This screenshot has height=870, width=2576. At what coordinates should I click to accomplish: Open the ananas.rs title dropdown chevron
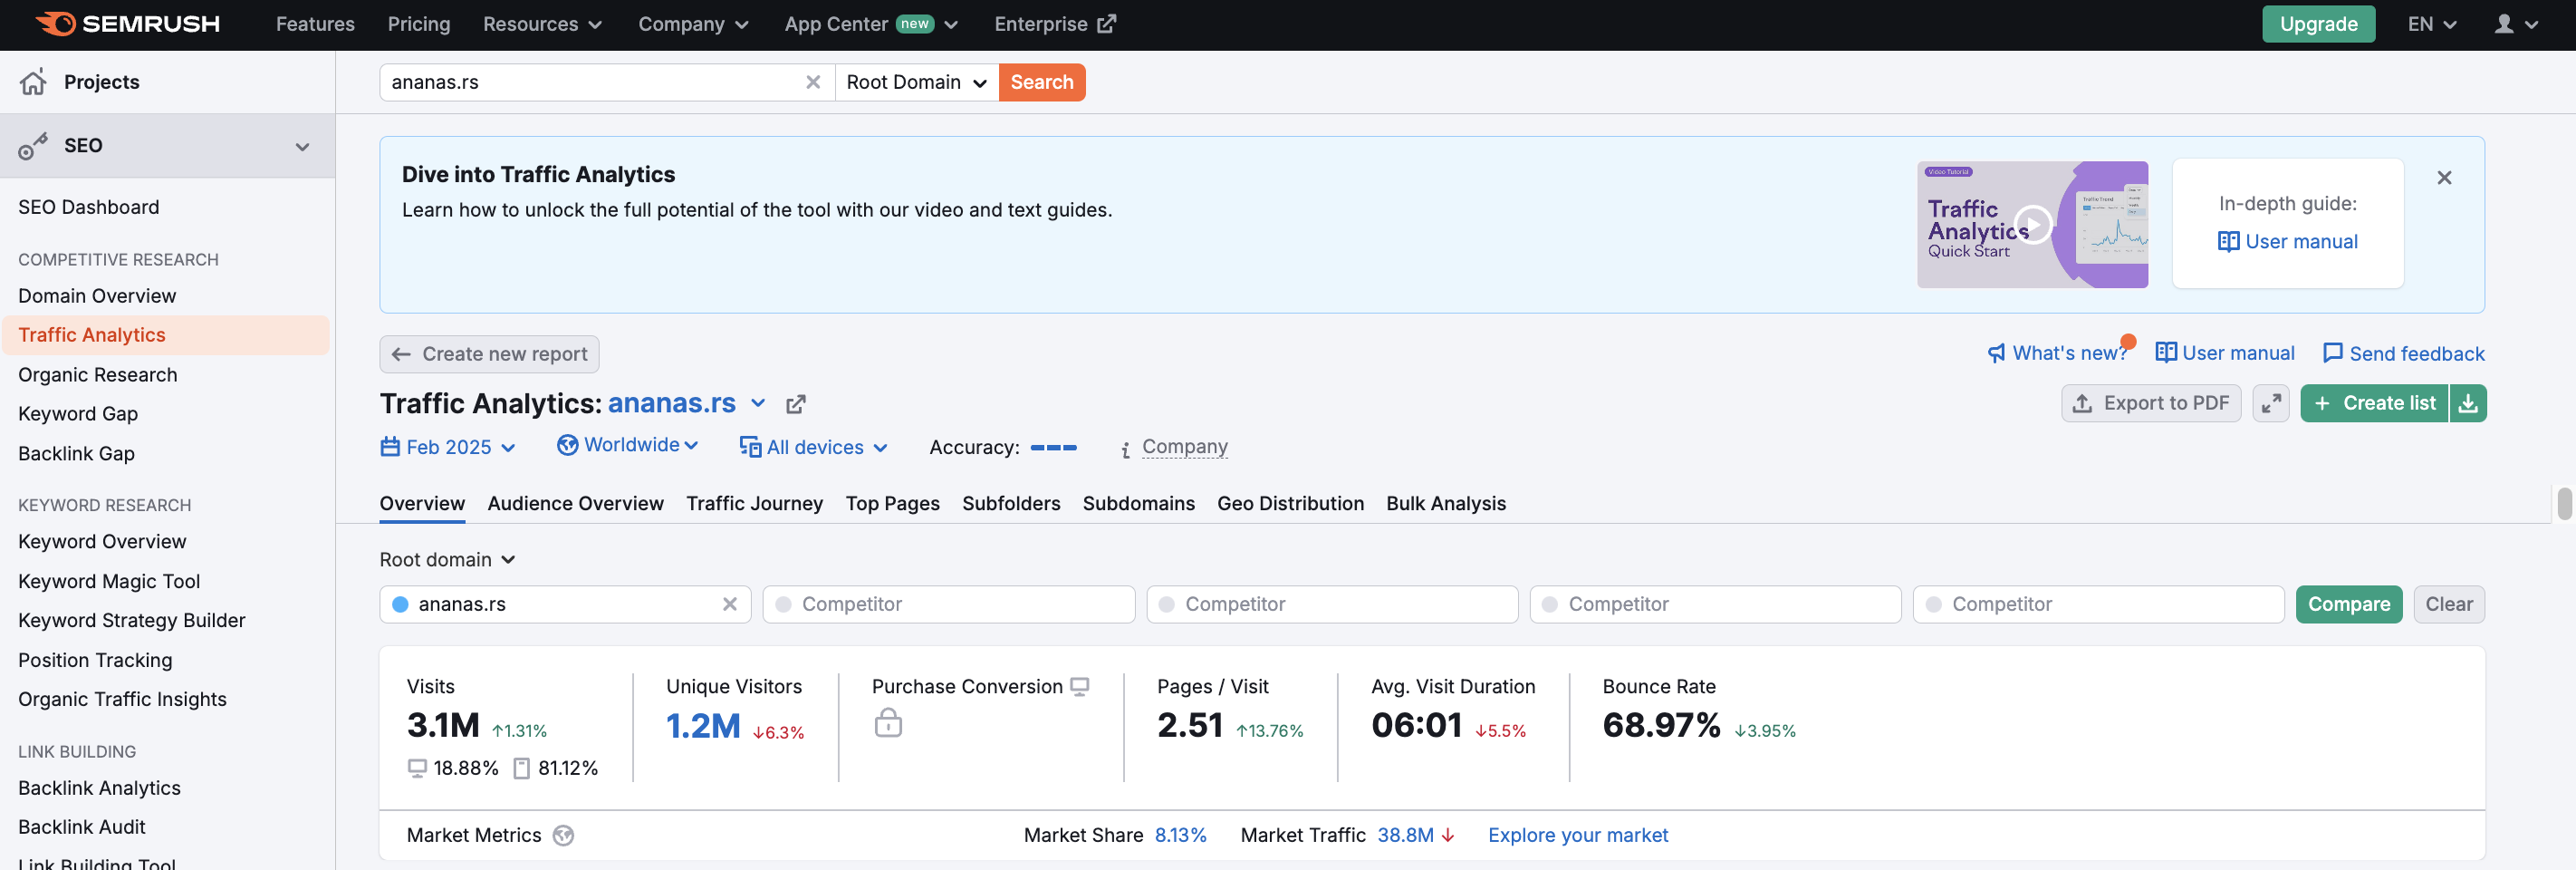[x=758, y=403]
